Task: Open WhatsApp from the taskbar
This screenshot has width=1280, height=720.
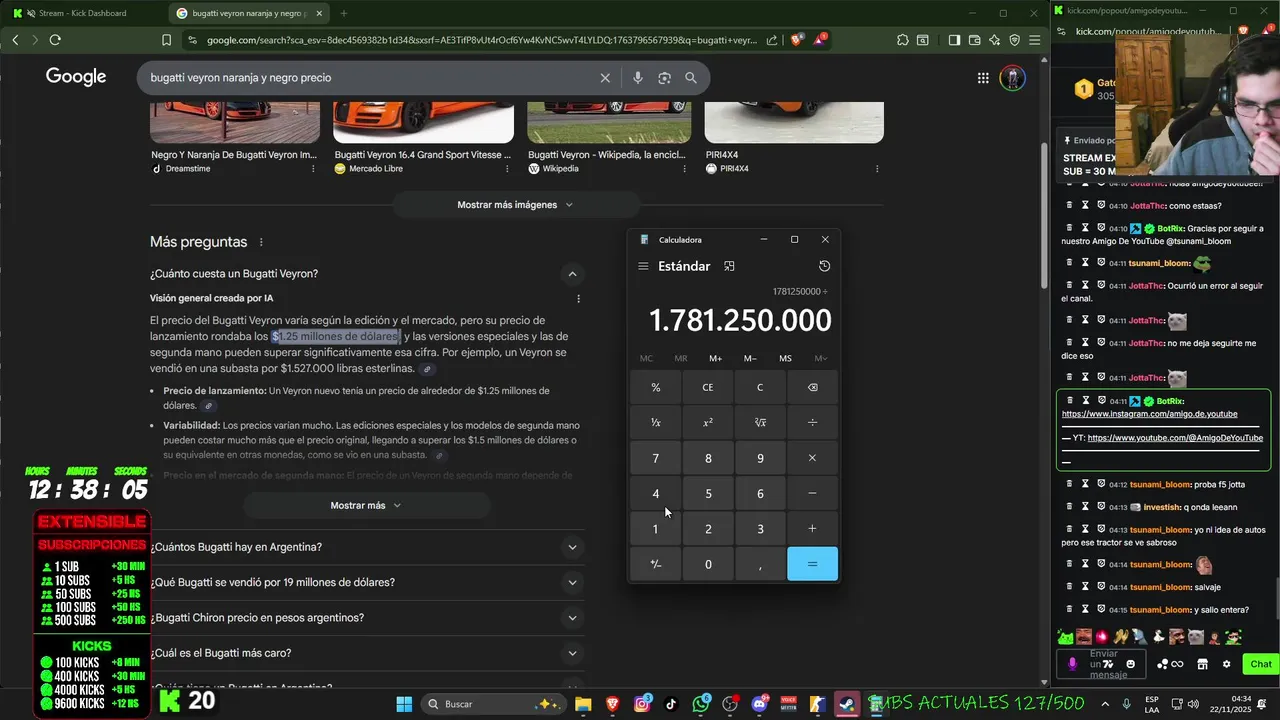Action: point(701,704)
